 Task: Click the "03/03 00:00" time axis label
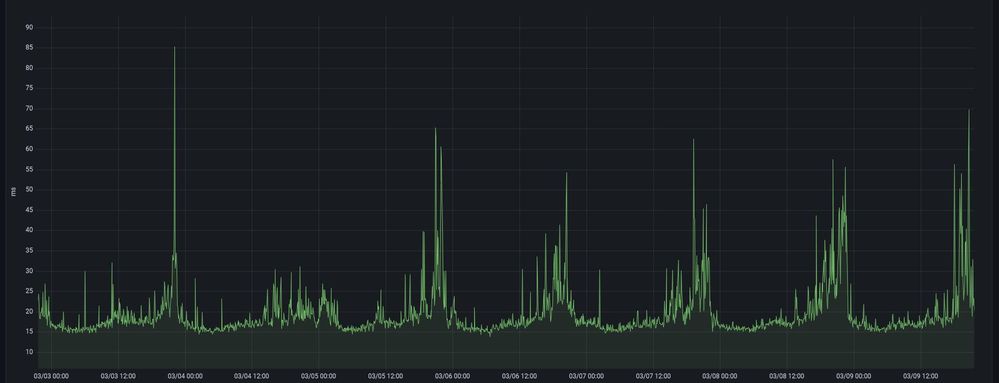click(x=51, y=377)
